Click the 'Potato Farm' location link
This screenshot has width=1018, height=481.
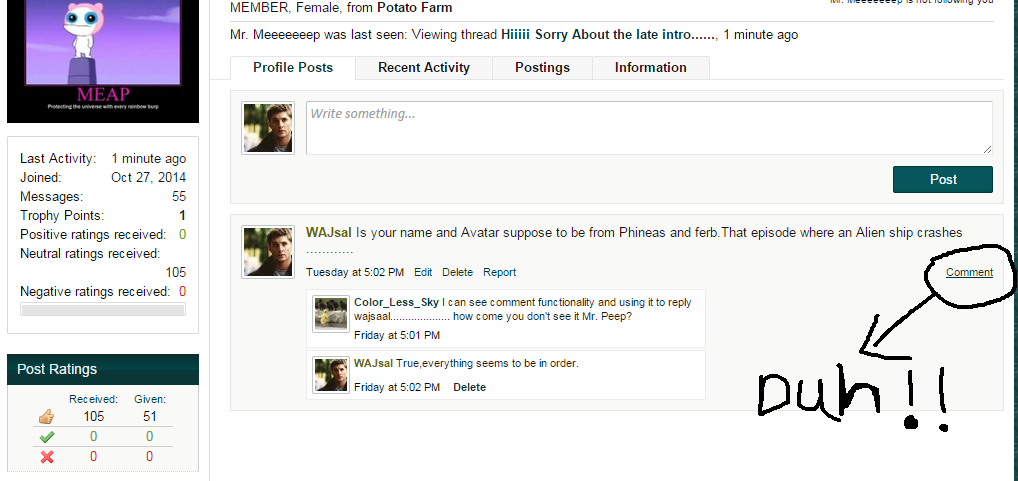(415, 8)
